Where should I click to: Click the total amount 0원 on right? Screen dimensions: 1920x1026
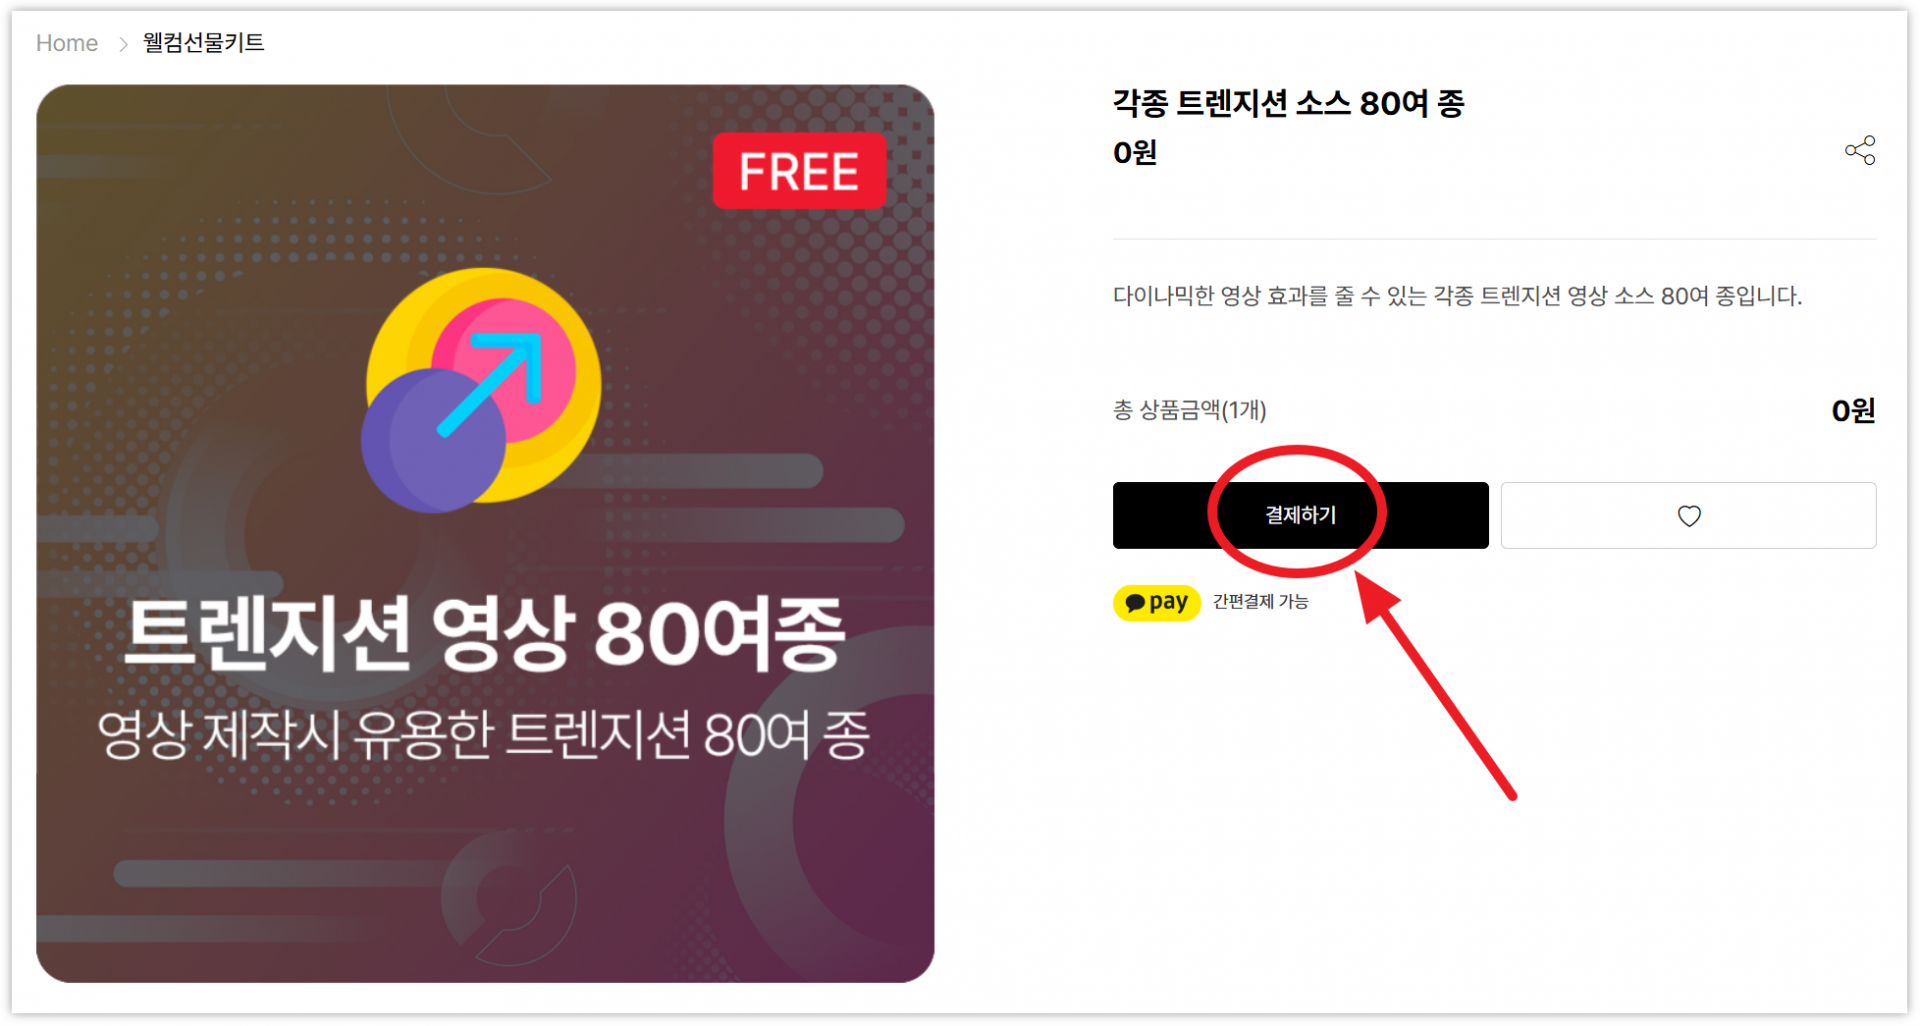[x=1853, y=411]
